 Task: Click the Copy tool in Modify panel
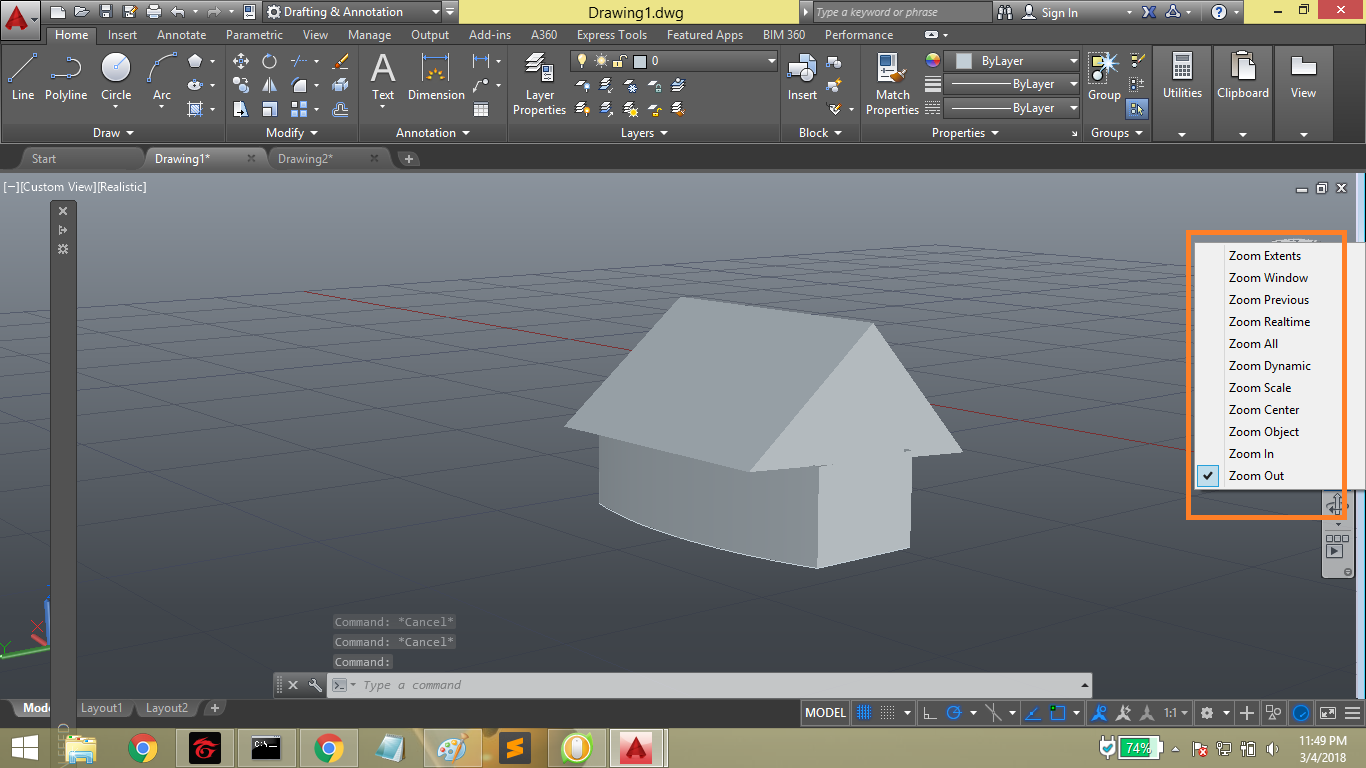(x=241, y=85)
